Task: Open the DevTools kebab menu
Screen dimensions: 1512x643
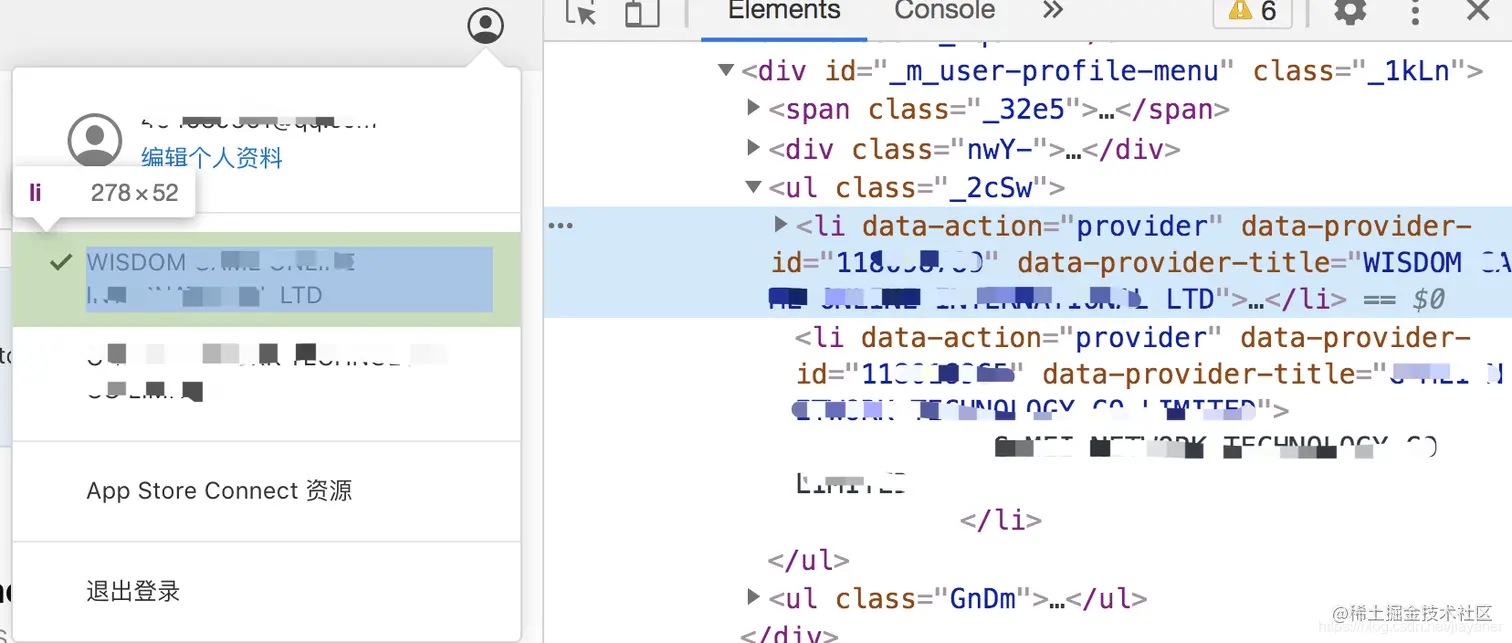Action: 1415,12
